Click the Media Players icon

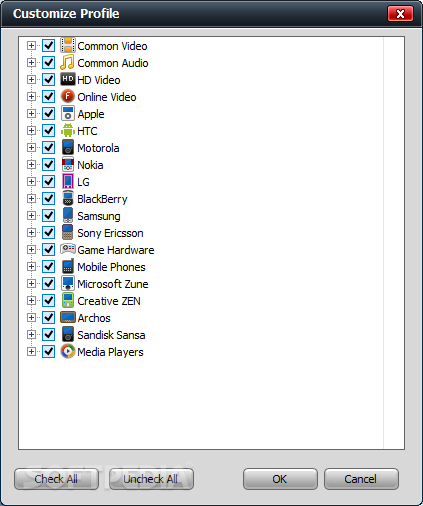(68, 351)
